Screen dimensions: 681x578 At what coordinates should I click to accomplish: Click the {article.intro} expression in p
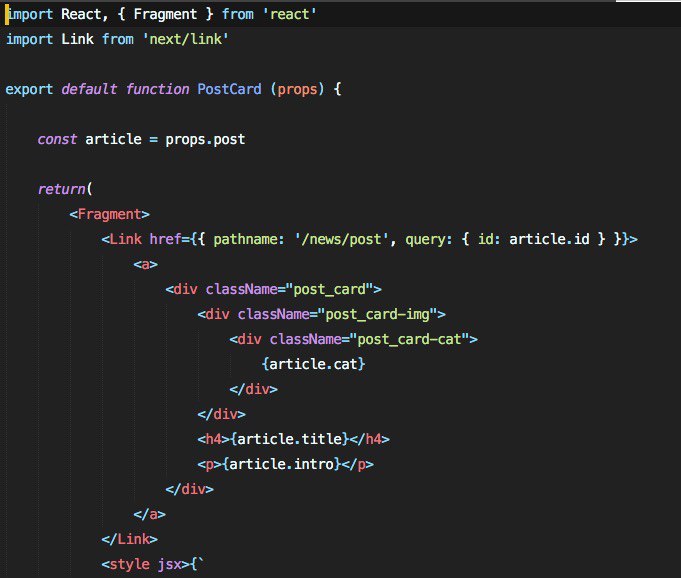pos(281,464)
